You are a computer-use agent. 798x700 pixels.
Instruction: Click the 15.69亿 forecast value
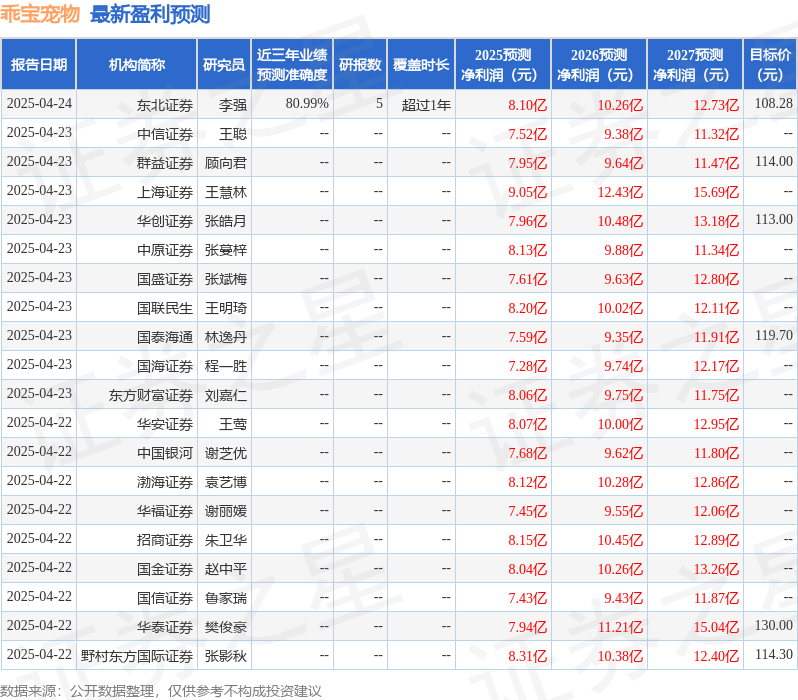pos(716,192)
